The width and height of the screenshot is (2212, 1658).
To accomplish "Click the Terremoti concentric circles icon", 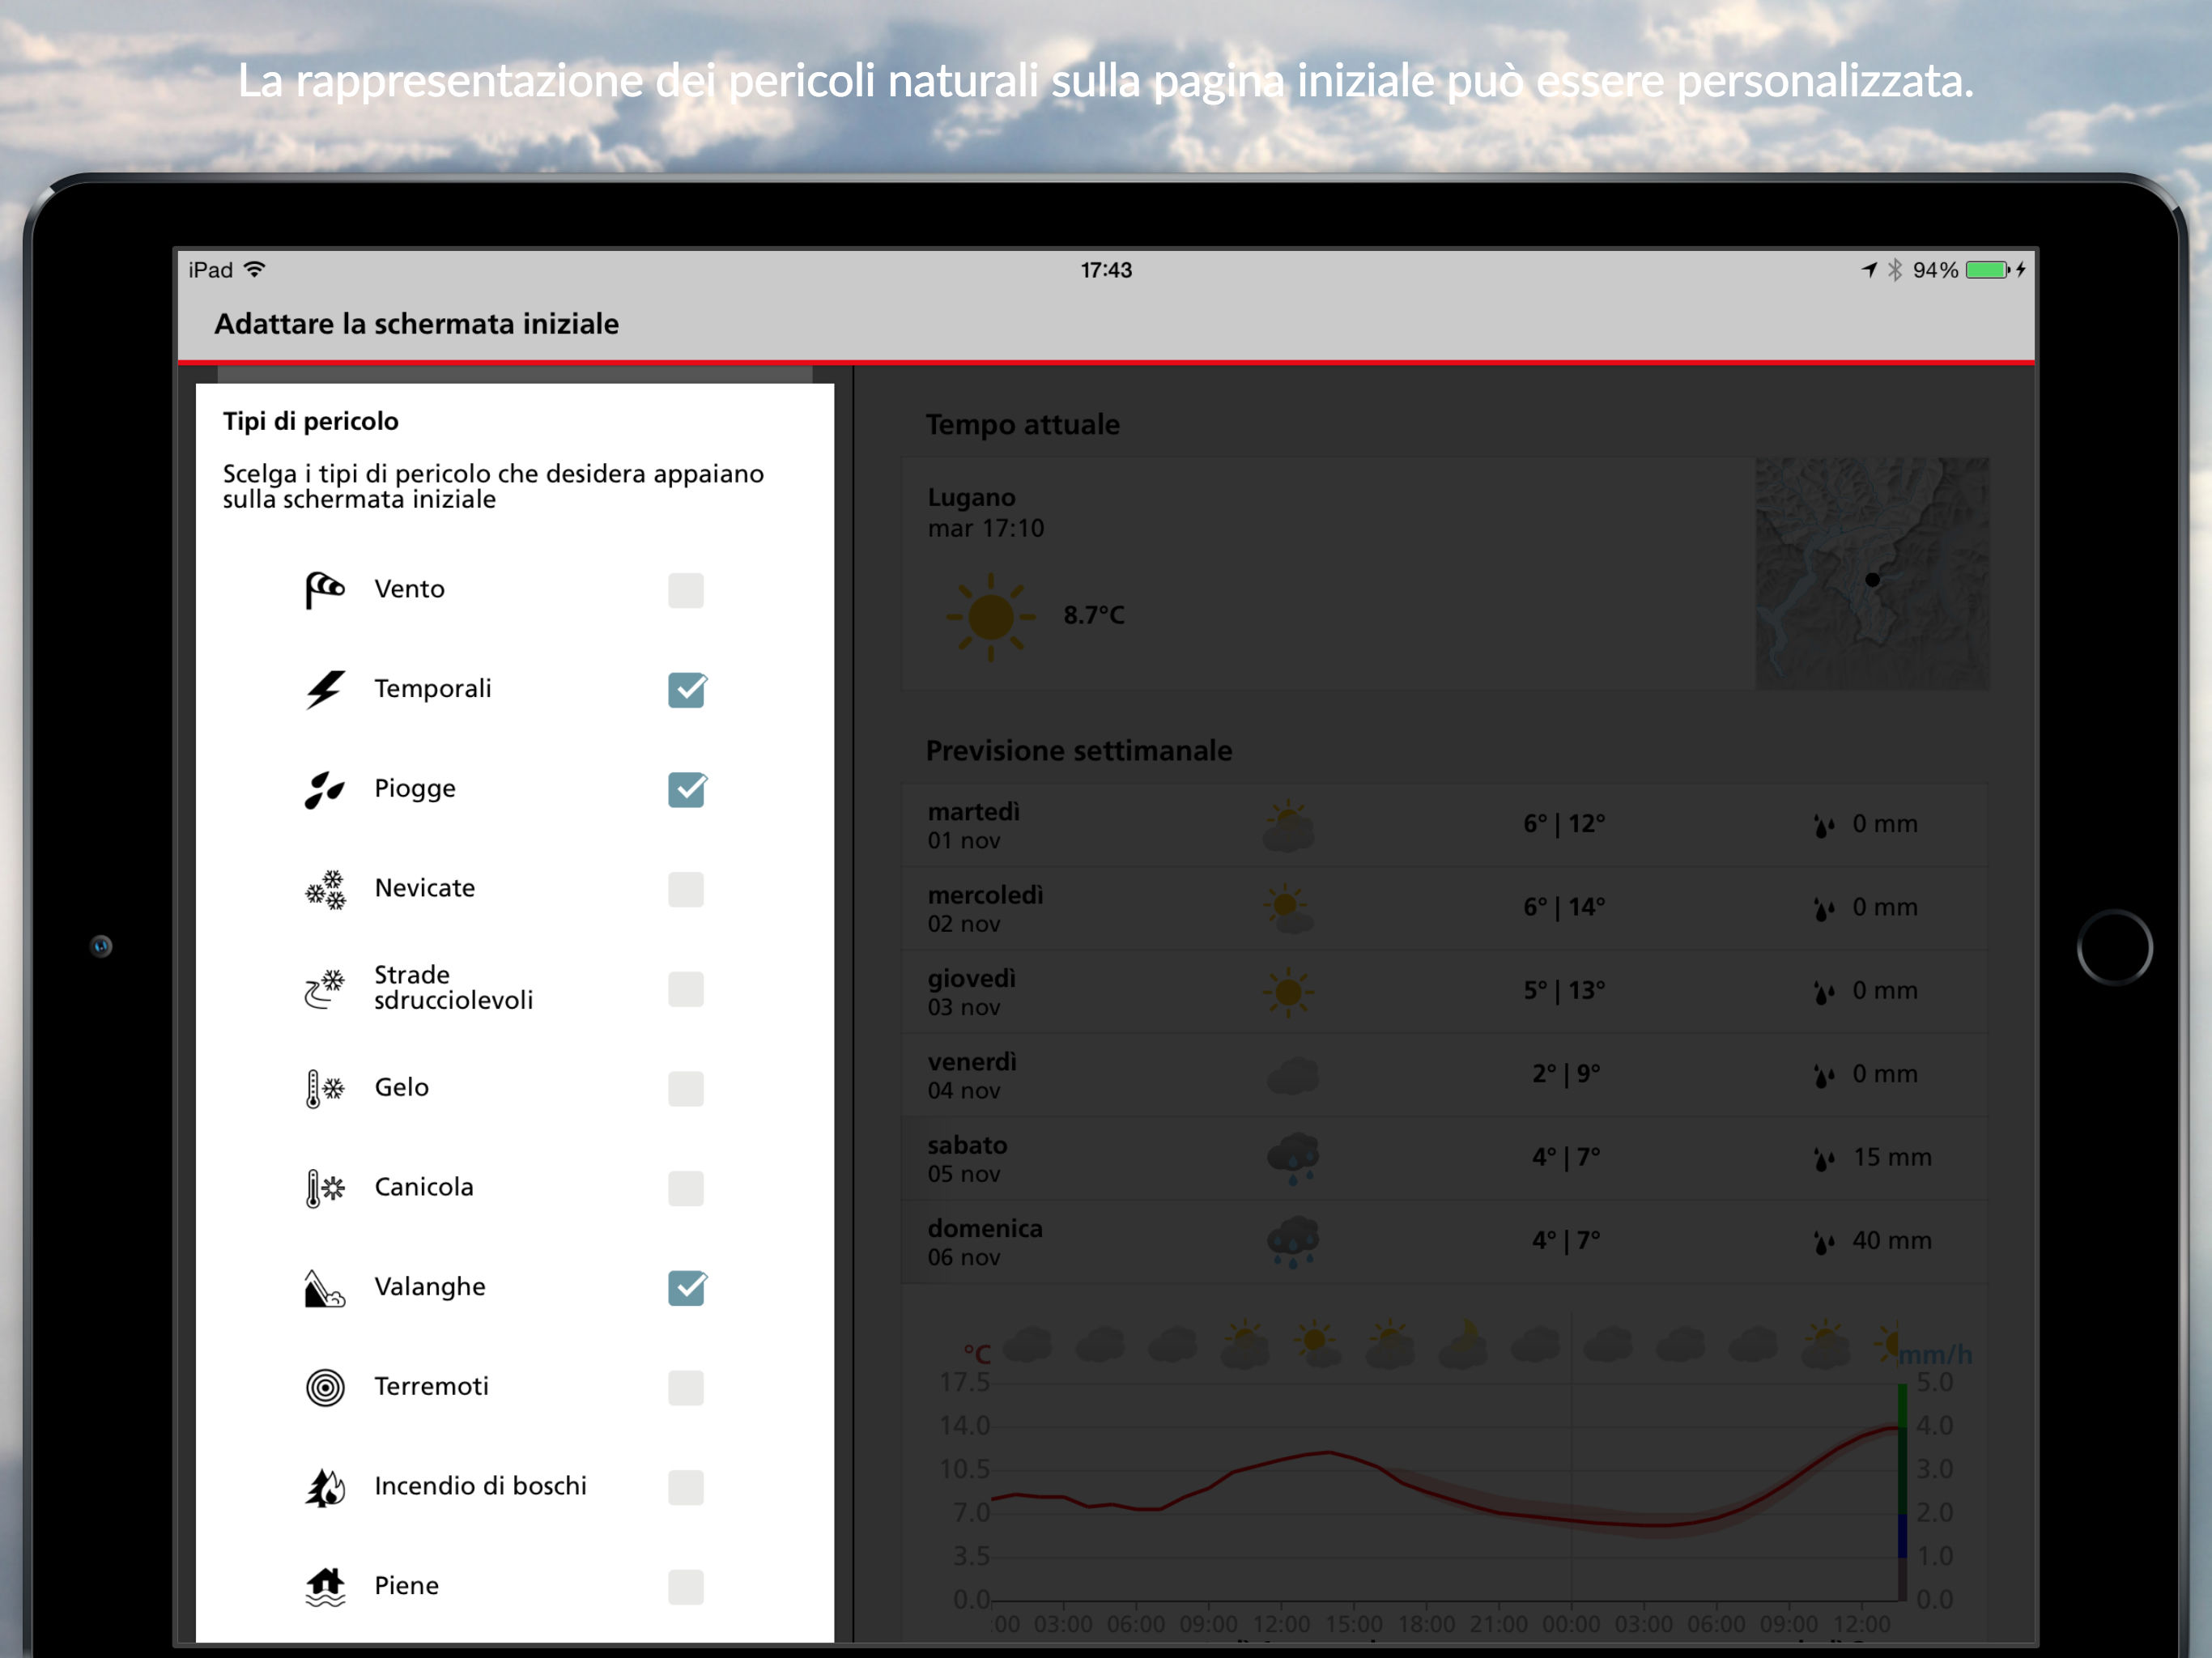I will [325, 1387].
